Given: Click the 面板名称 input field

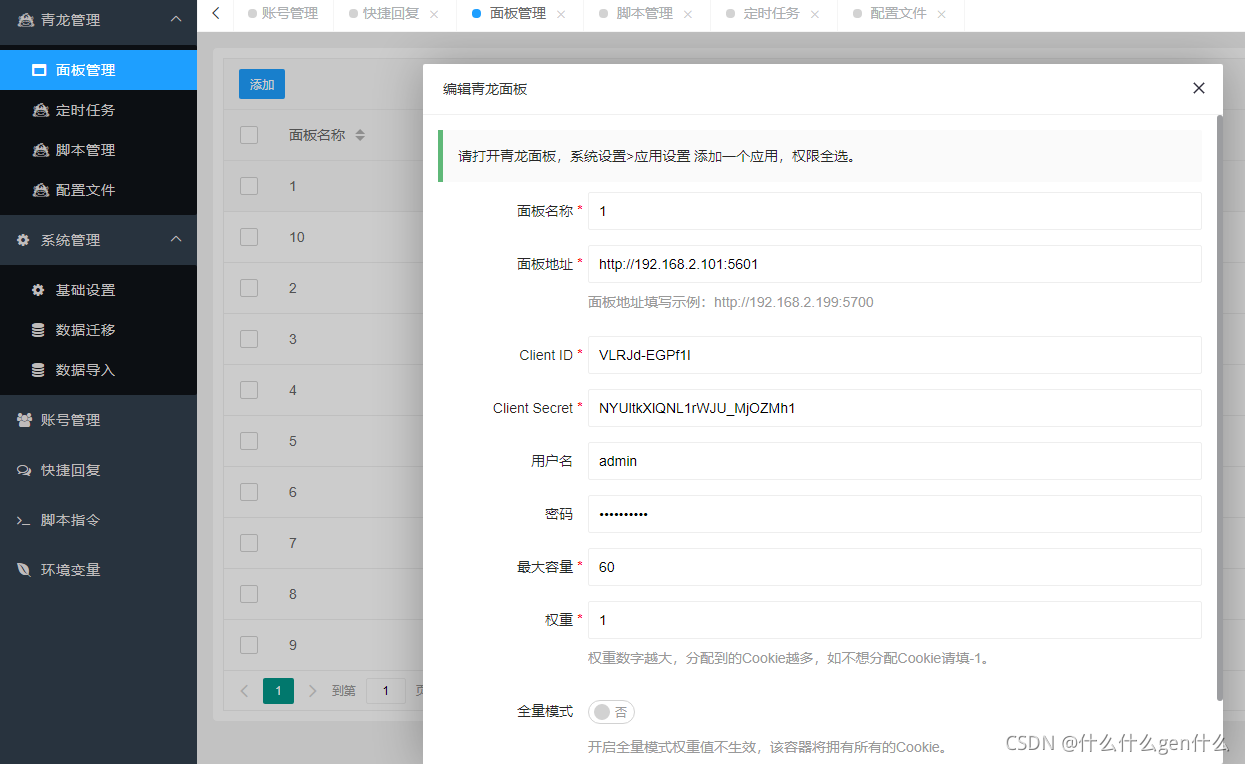Looking at the screenshot, I should point(894,211).
